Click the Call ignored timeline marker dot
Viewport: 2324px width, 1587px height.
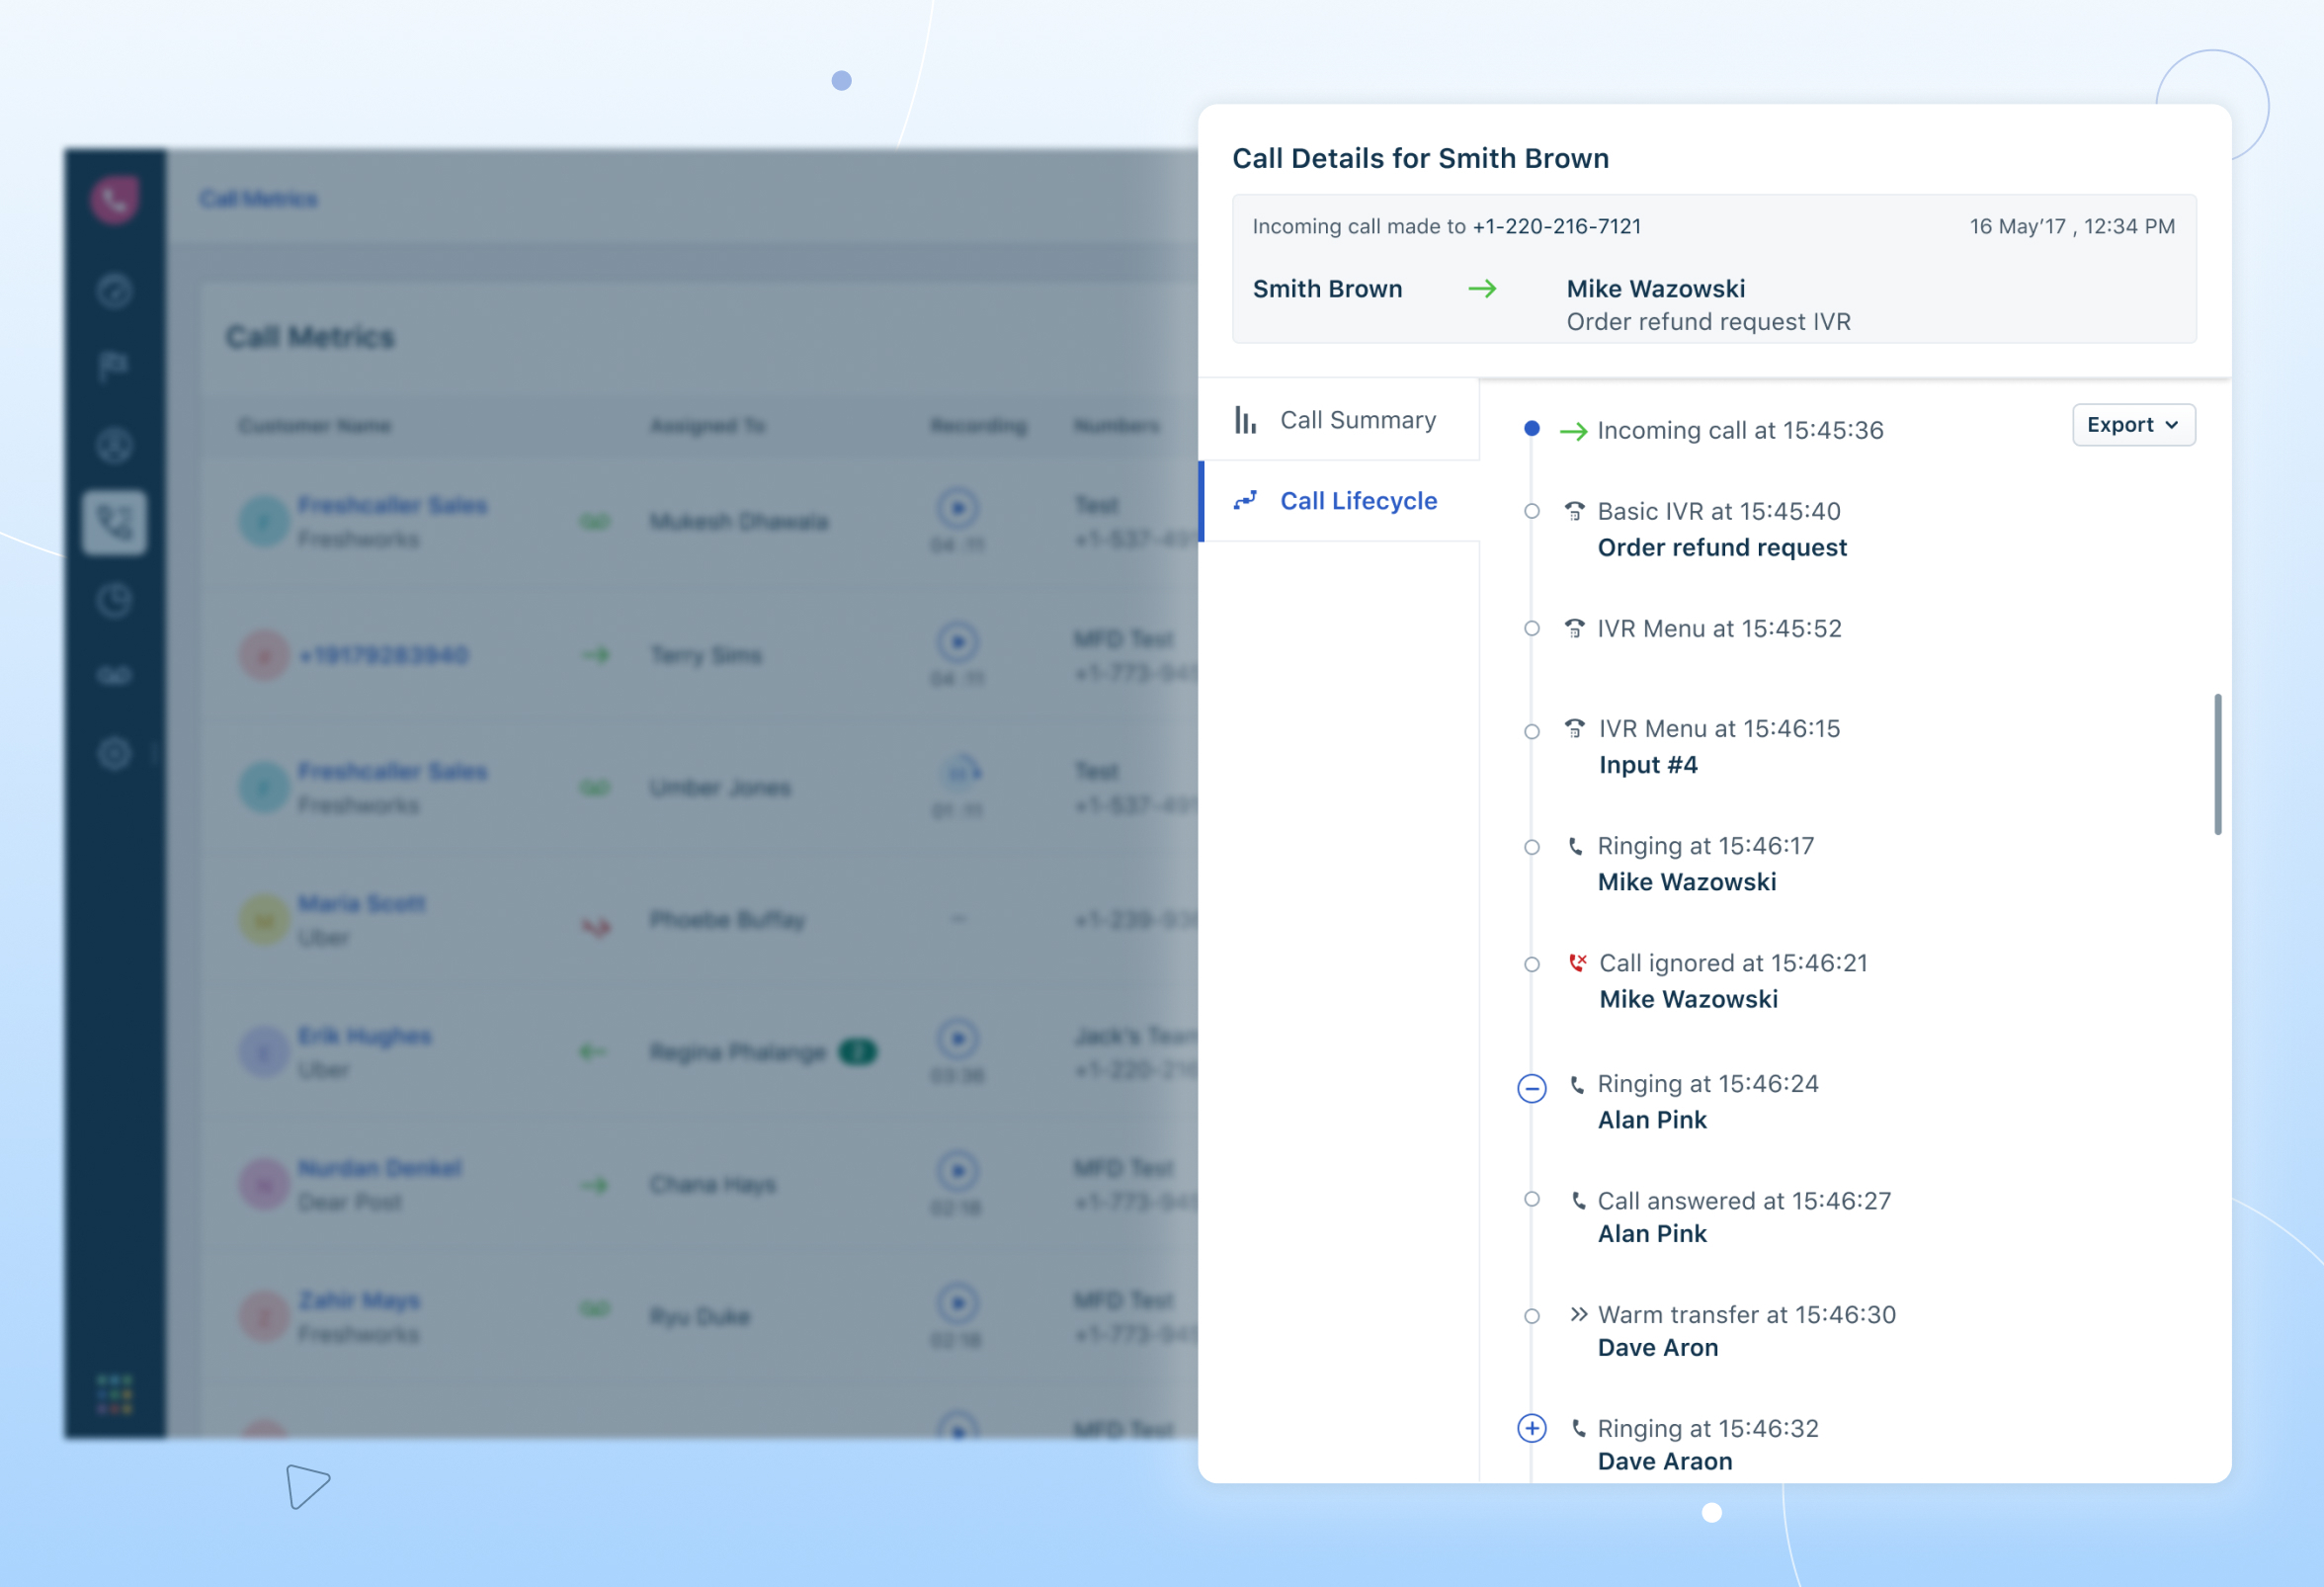[1531, 964]
